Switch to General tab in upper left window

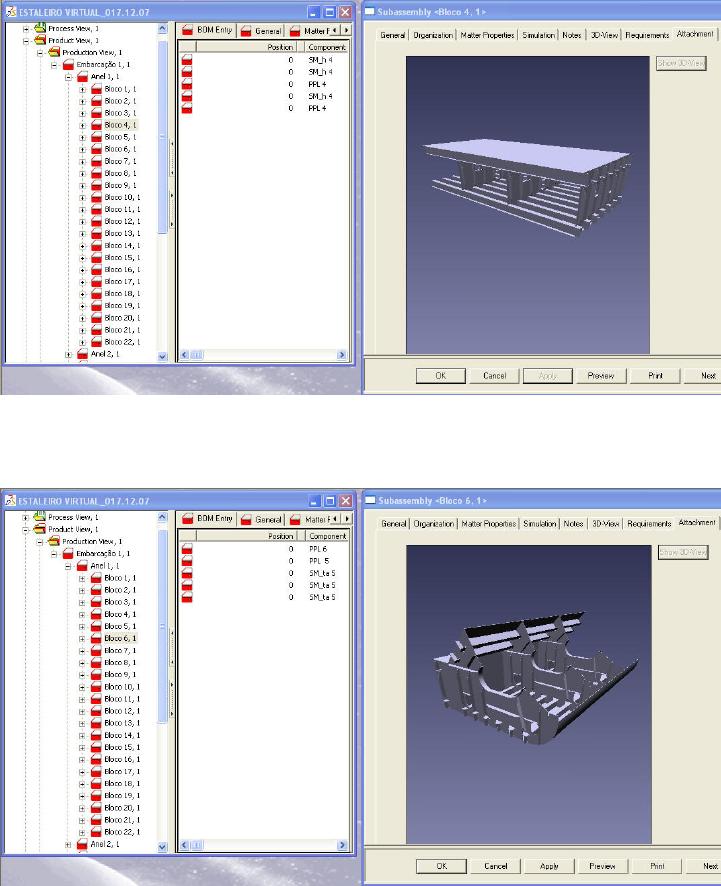coord(267,31)
